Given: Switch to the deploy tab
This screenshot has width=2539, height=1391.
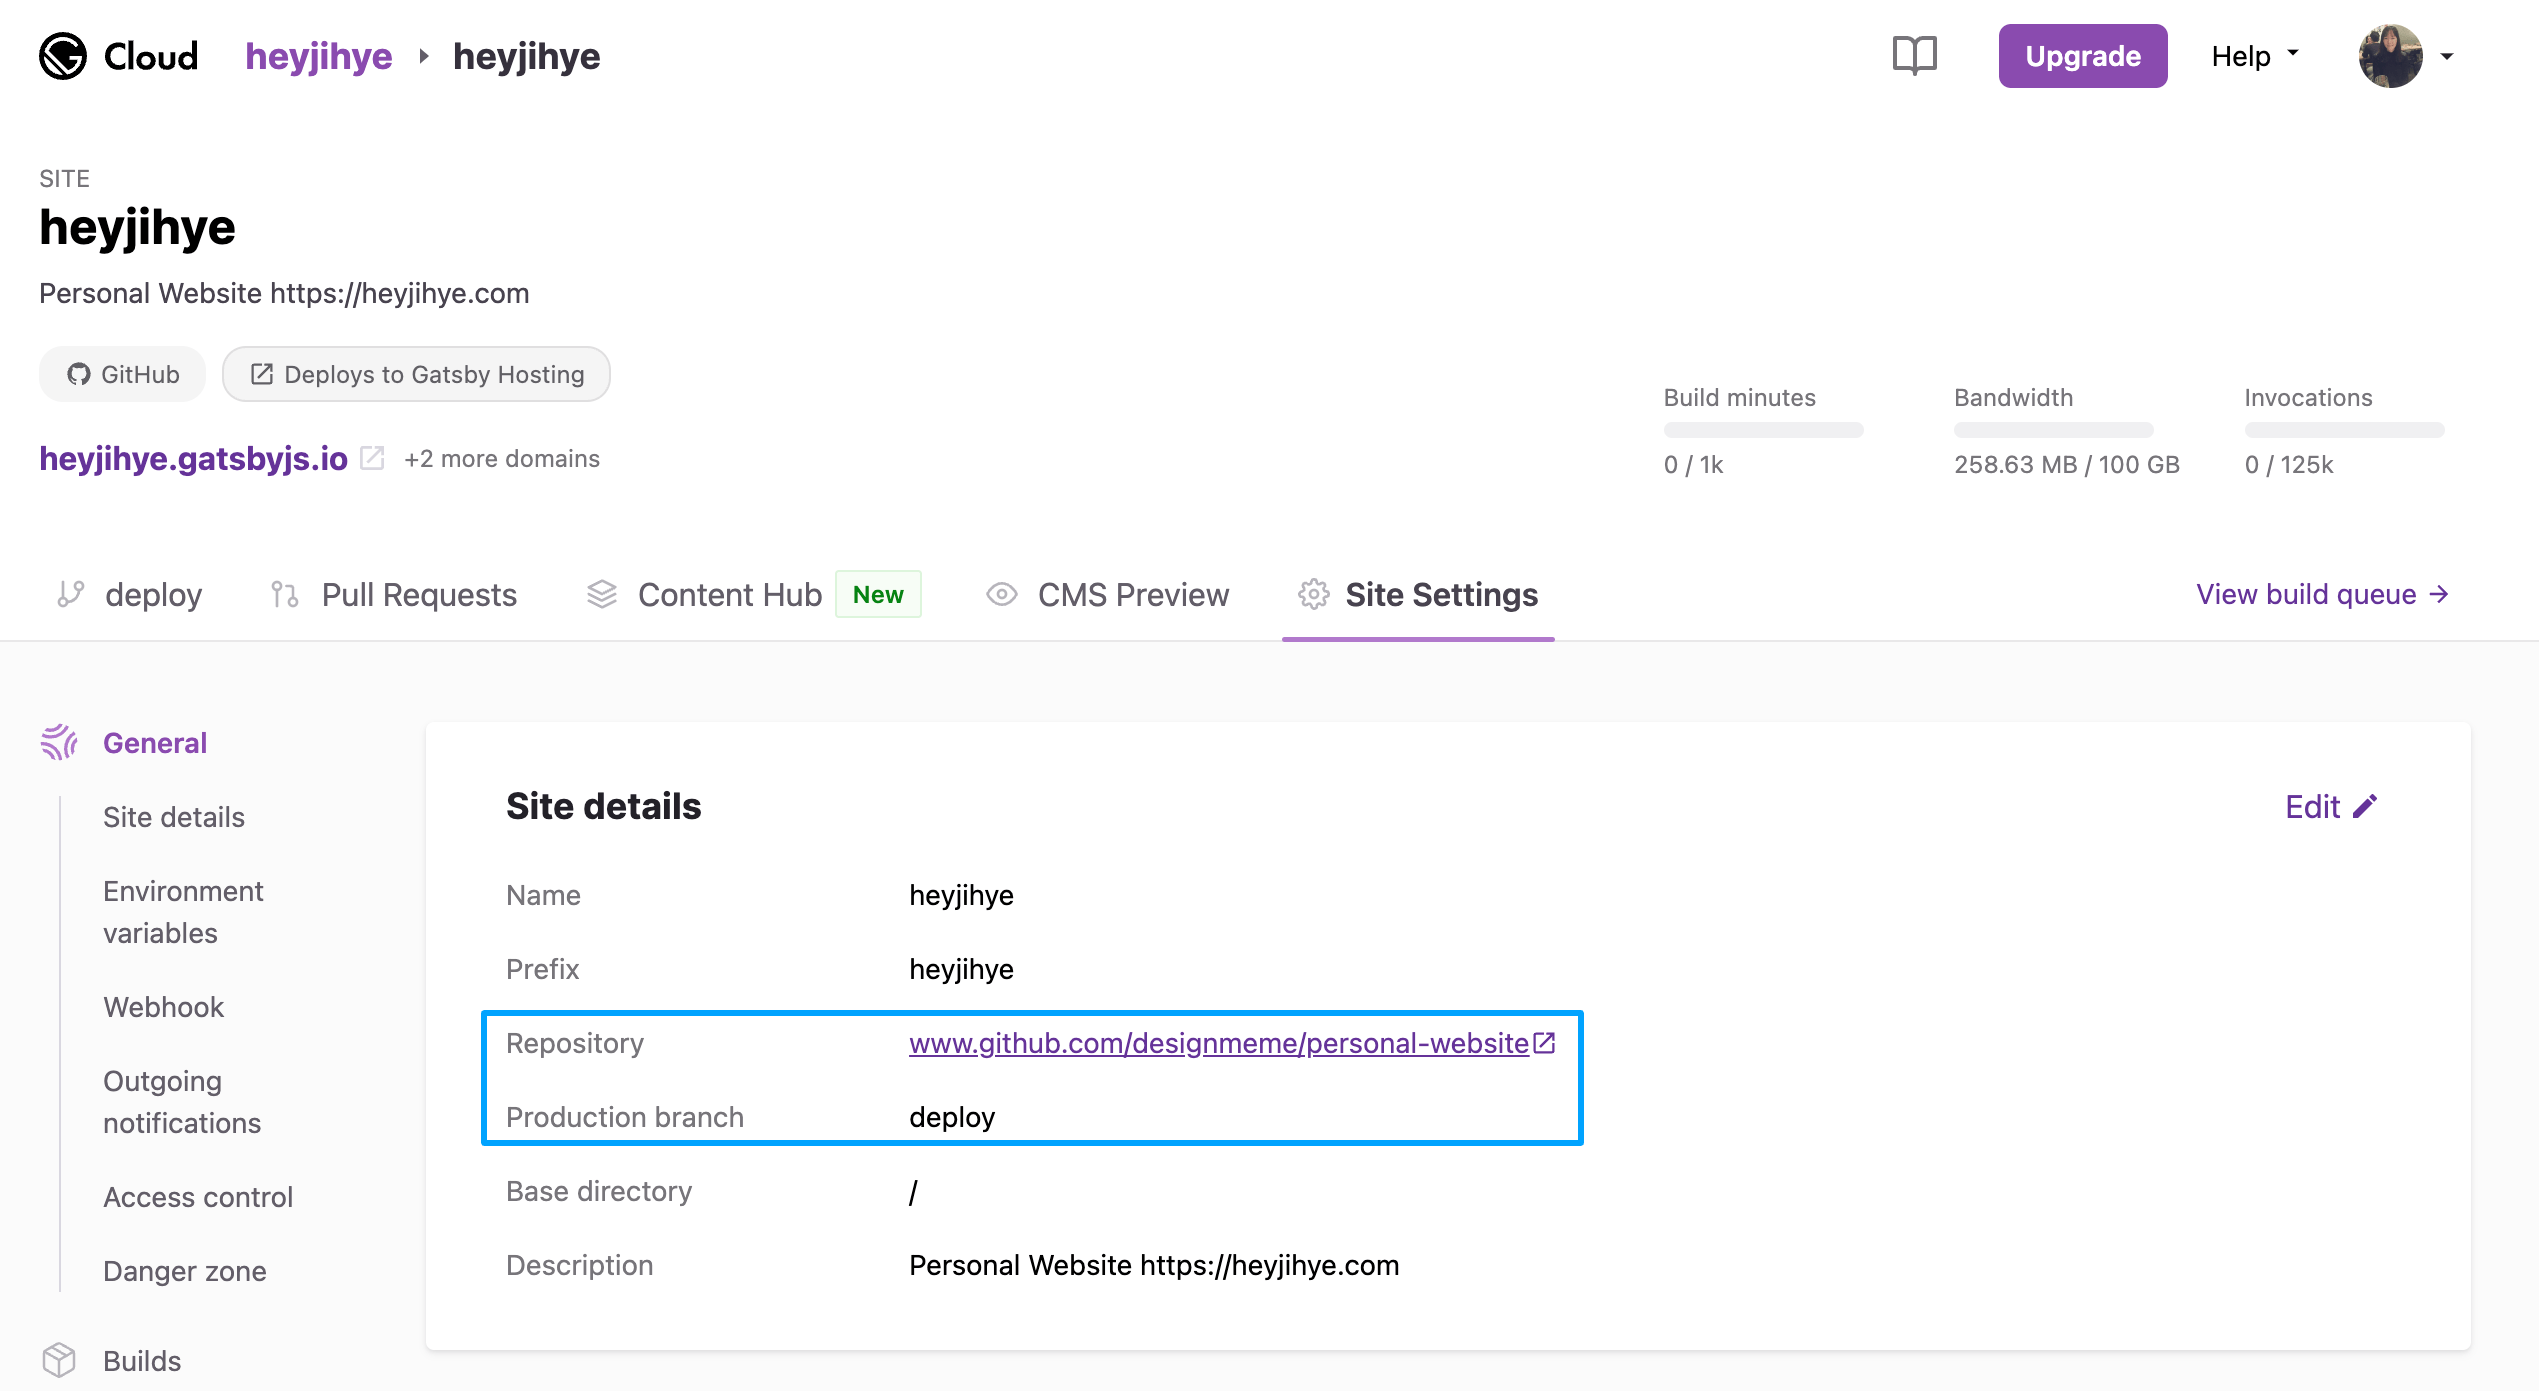Looking at the screenshot, I should coord(130,595).
